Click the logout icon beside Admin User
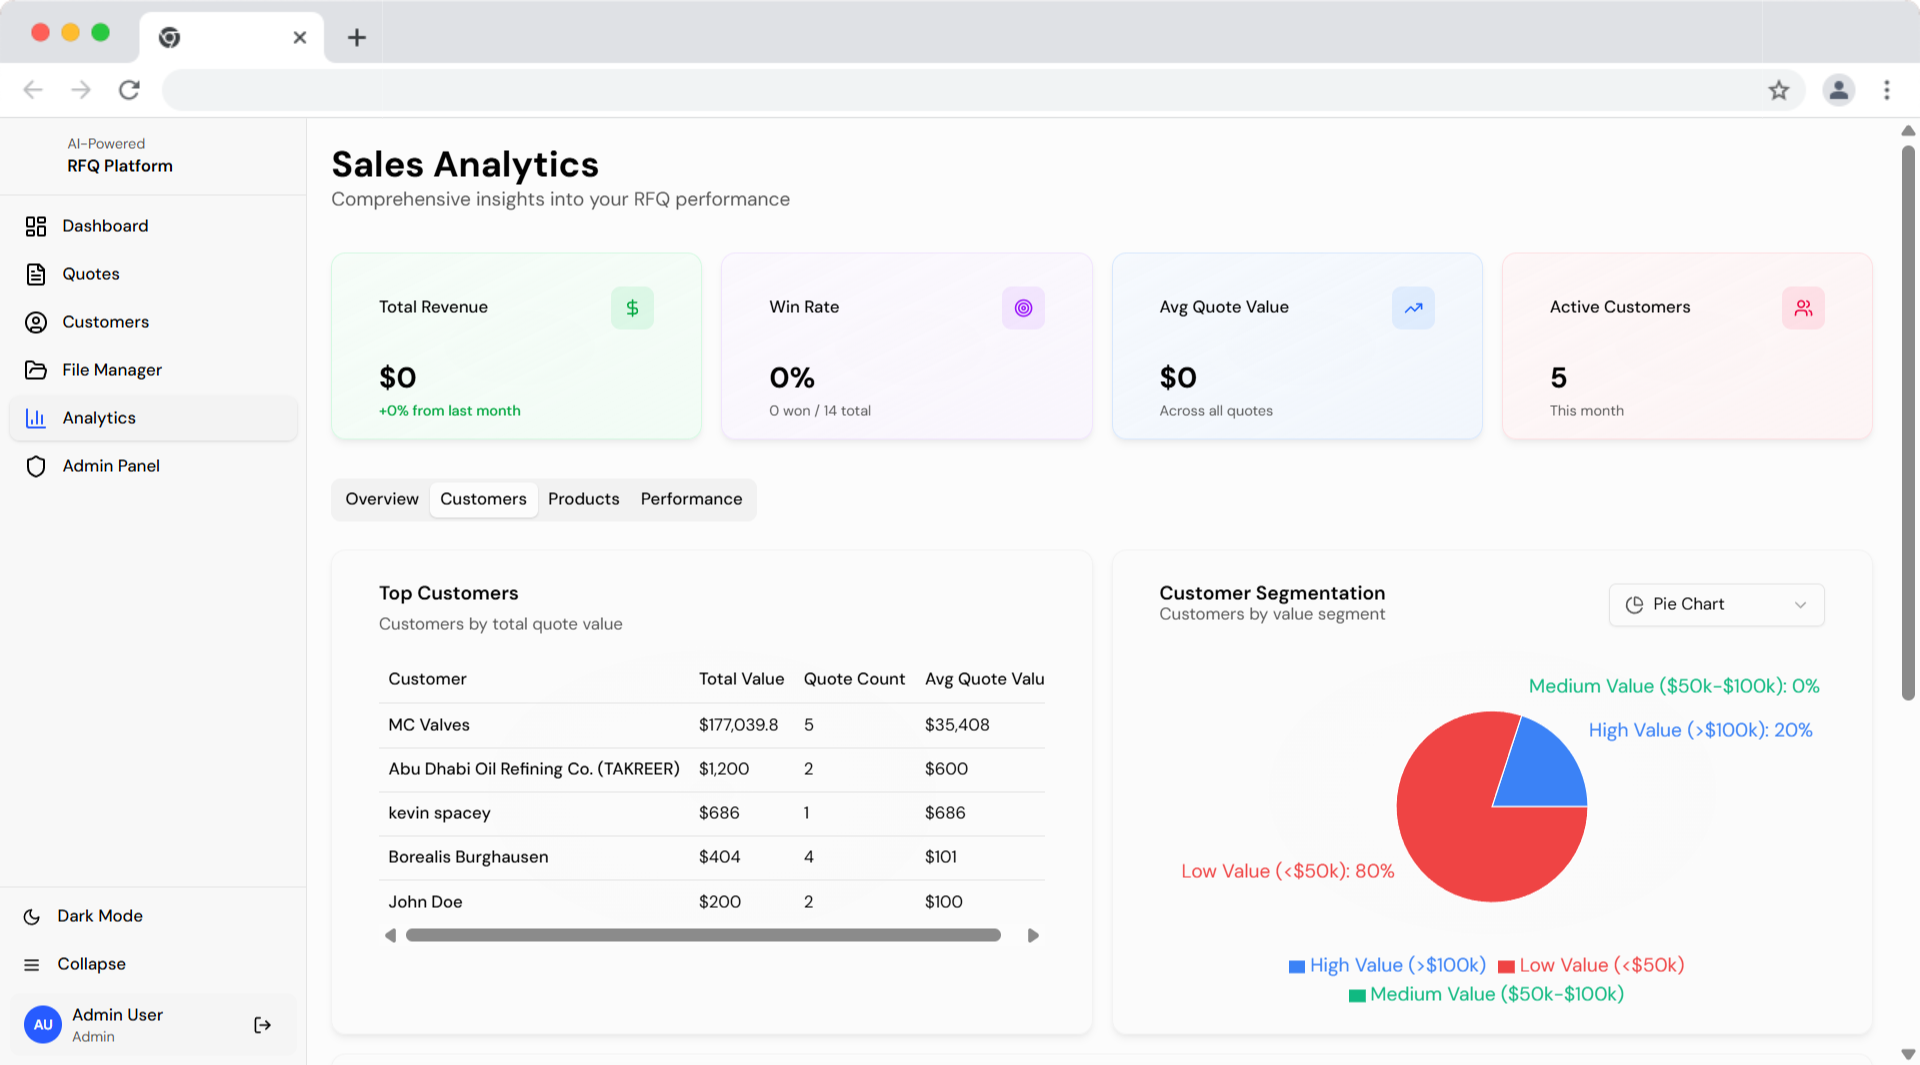This screenshot has width=1920, height=1065. (262, 1025)
